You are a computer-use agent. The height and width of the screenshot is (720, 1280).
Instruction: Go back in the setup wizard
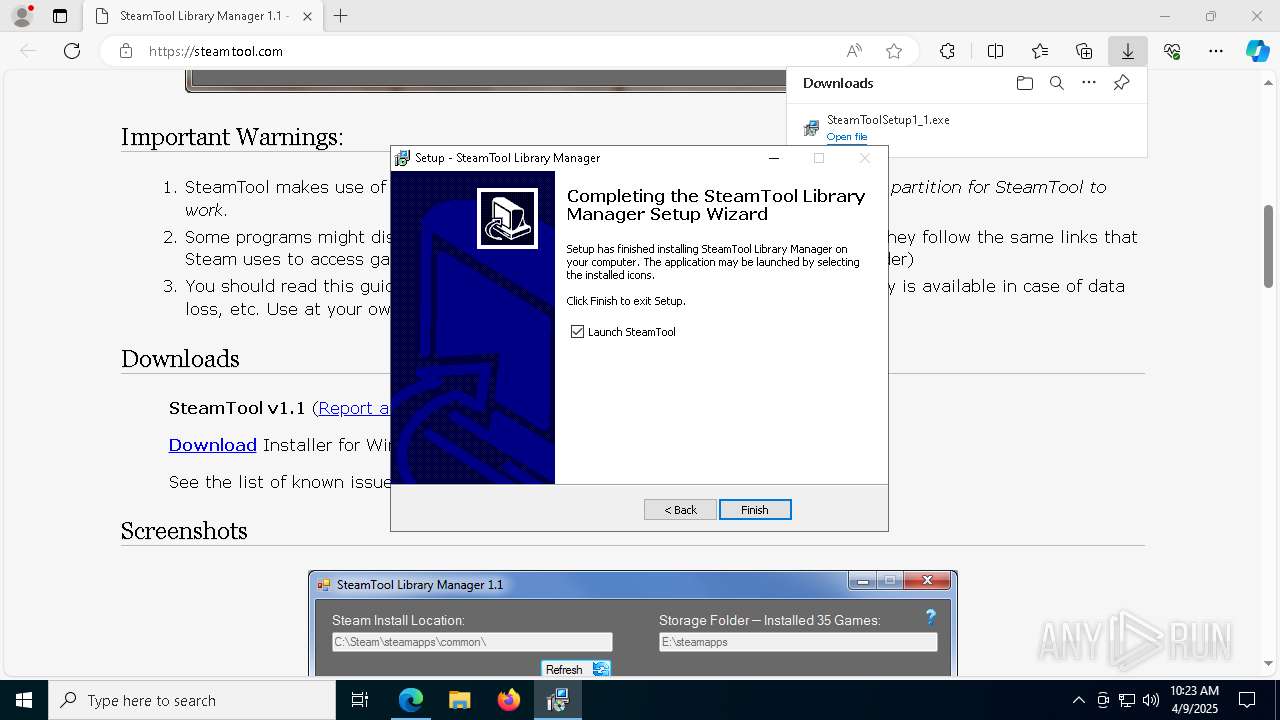(x=680, y=510)
